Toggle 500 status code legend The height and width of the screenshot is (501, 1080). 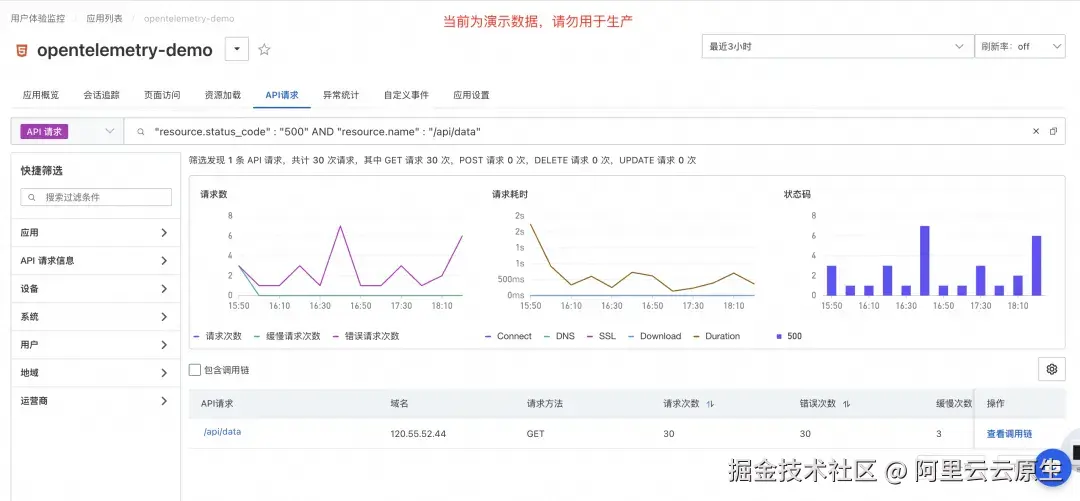(x=789, y=336)
